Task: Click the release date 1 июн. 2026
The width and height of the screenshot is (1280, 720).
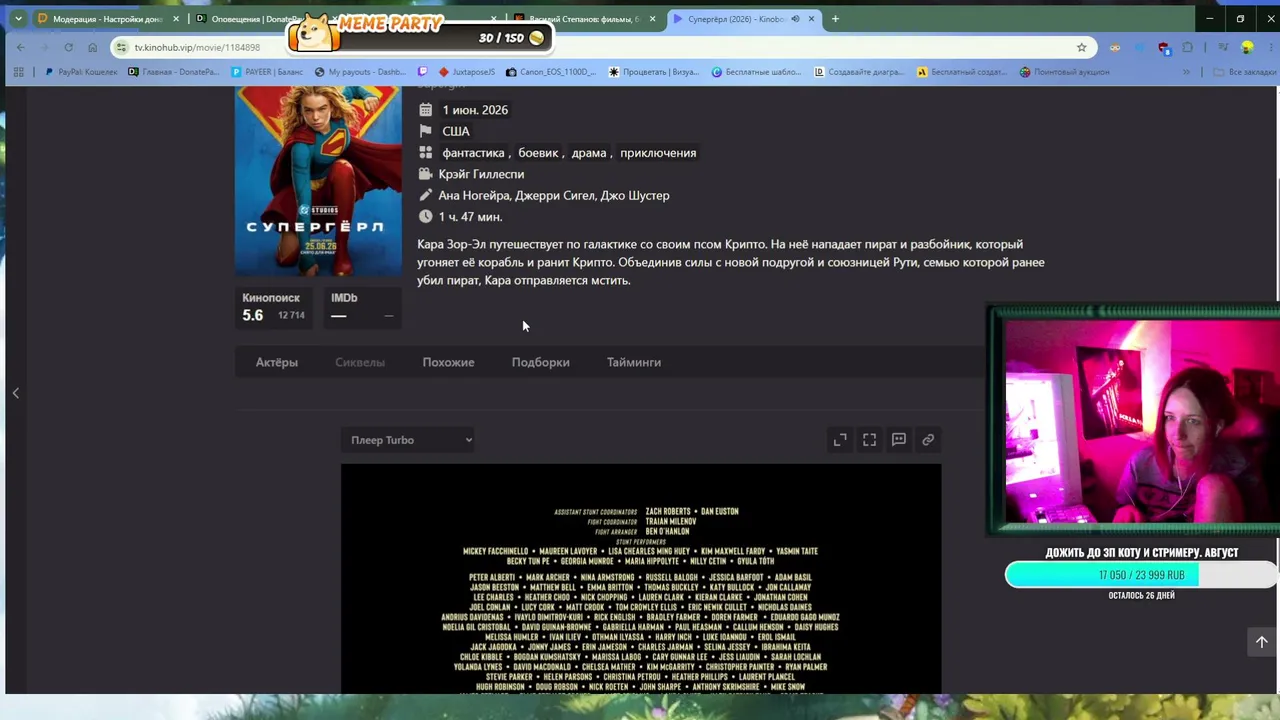Action: [x=475, y=110]
